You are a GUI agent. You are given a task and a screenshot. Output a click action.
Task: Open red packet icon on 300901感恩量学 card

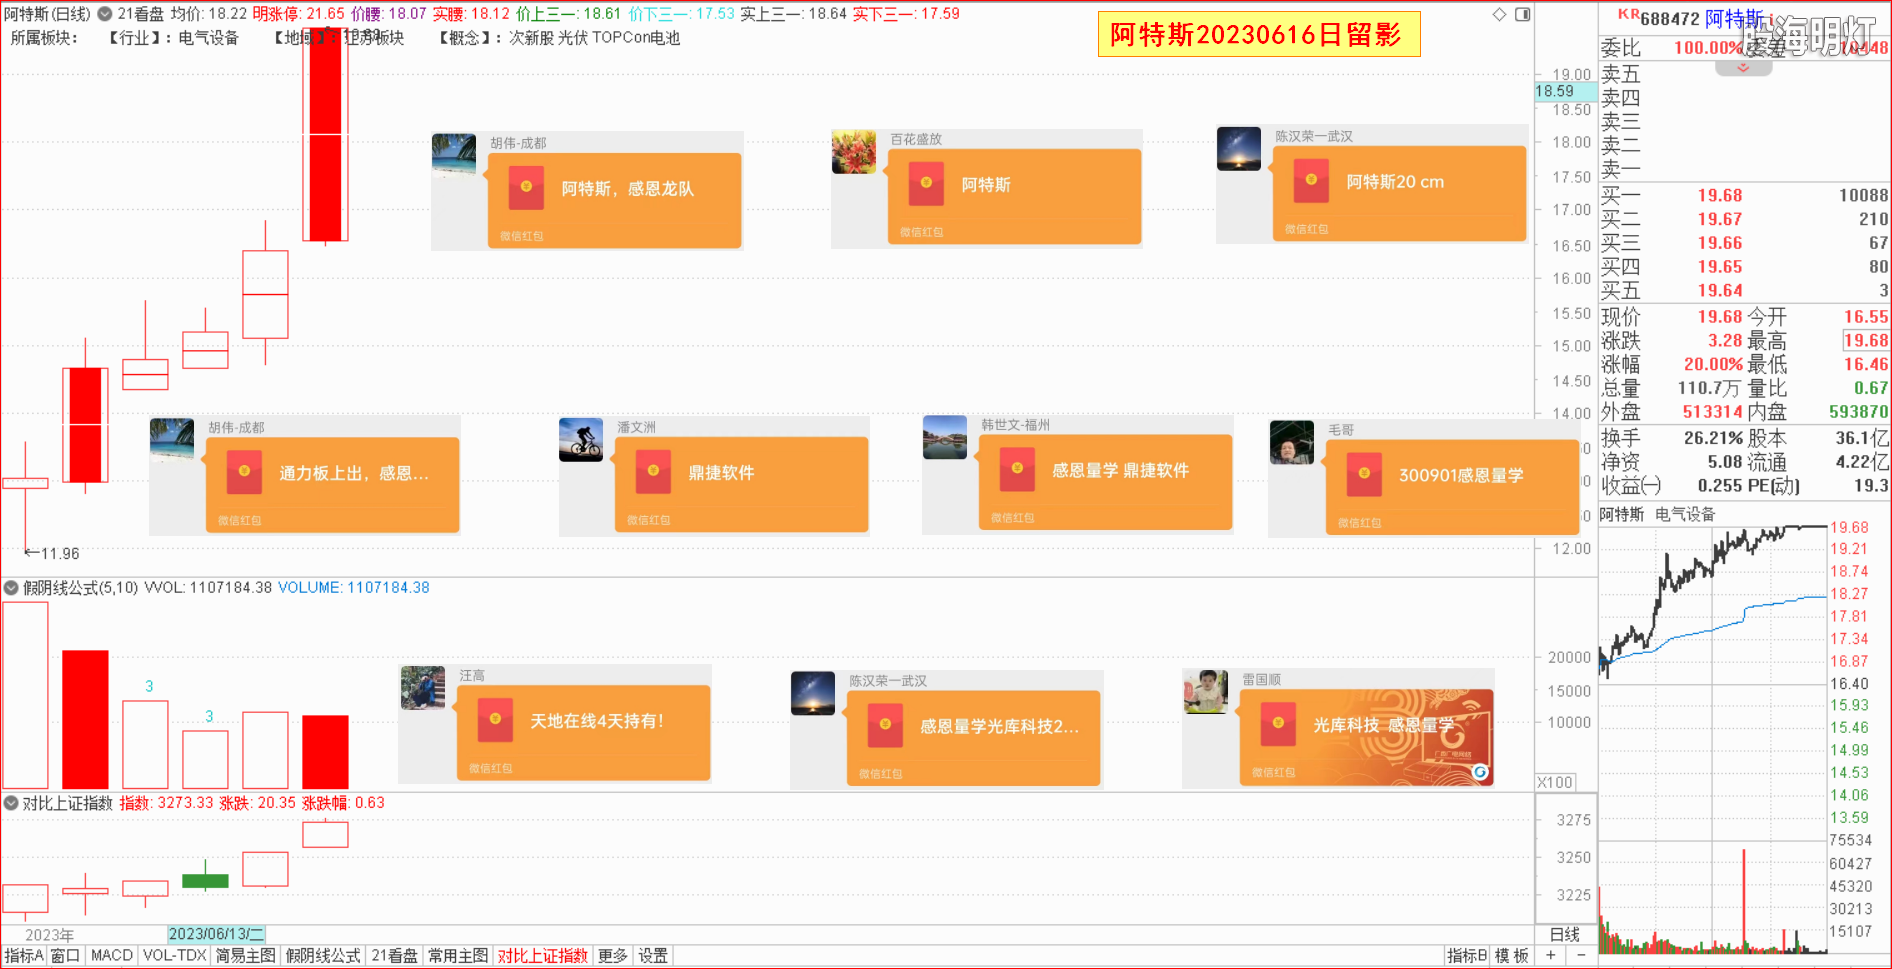click(x=1364, y=475)
